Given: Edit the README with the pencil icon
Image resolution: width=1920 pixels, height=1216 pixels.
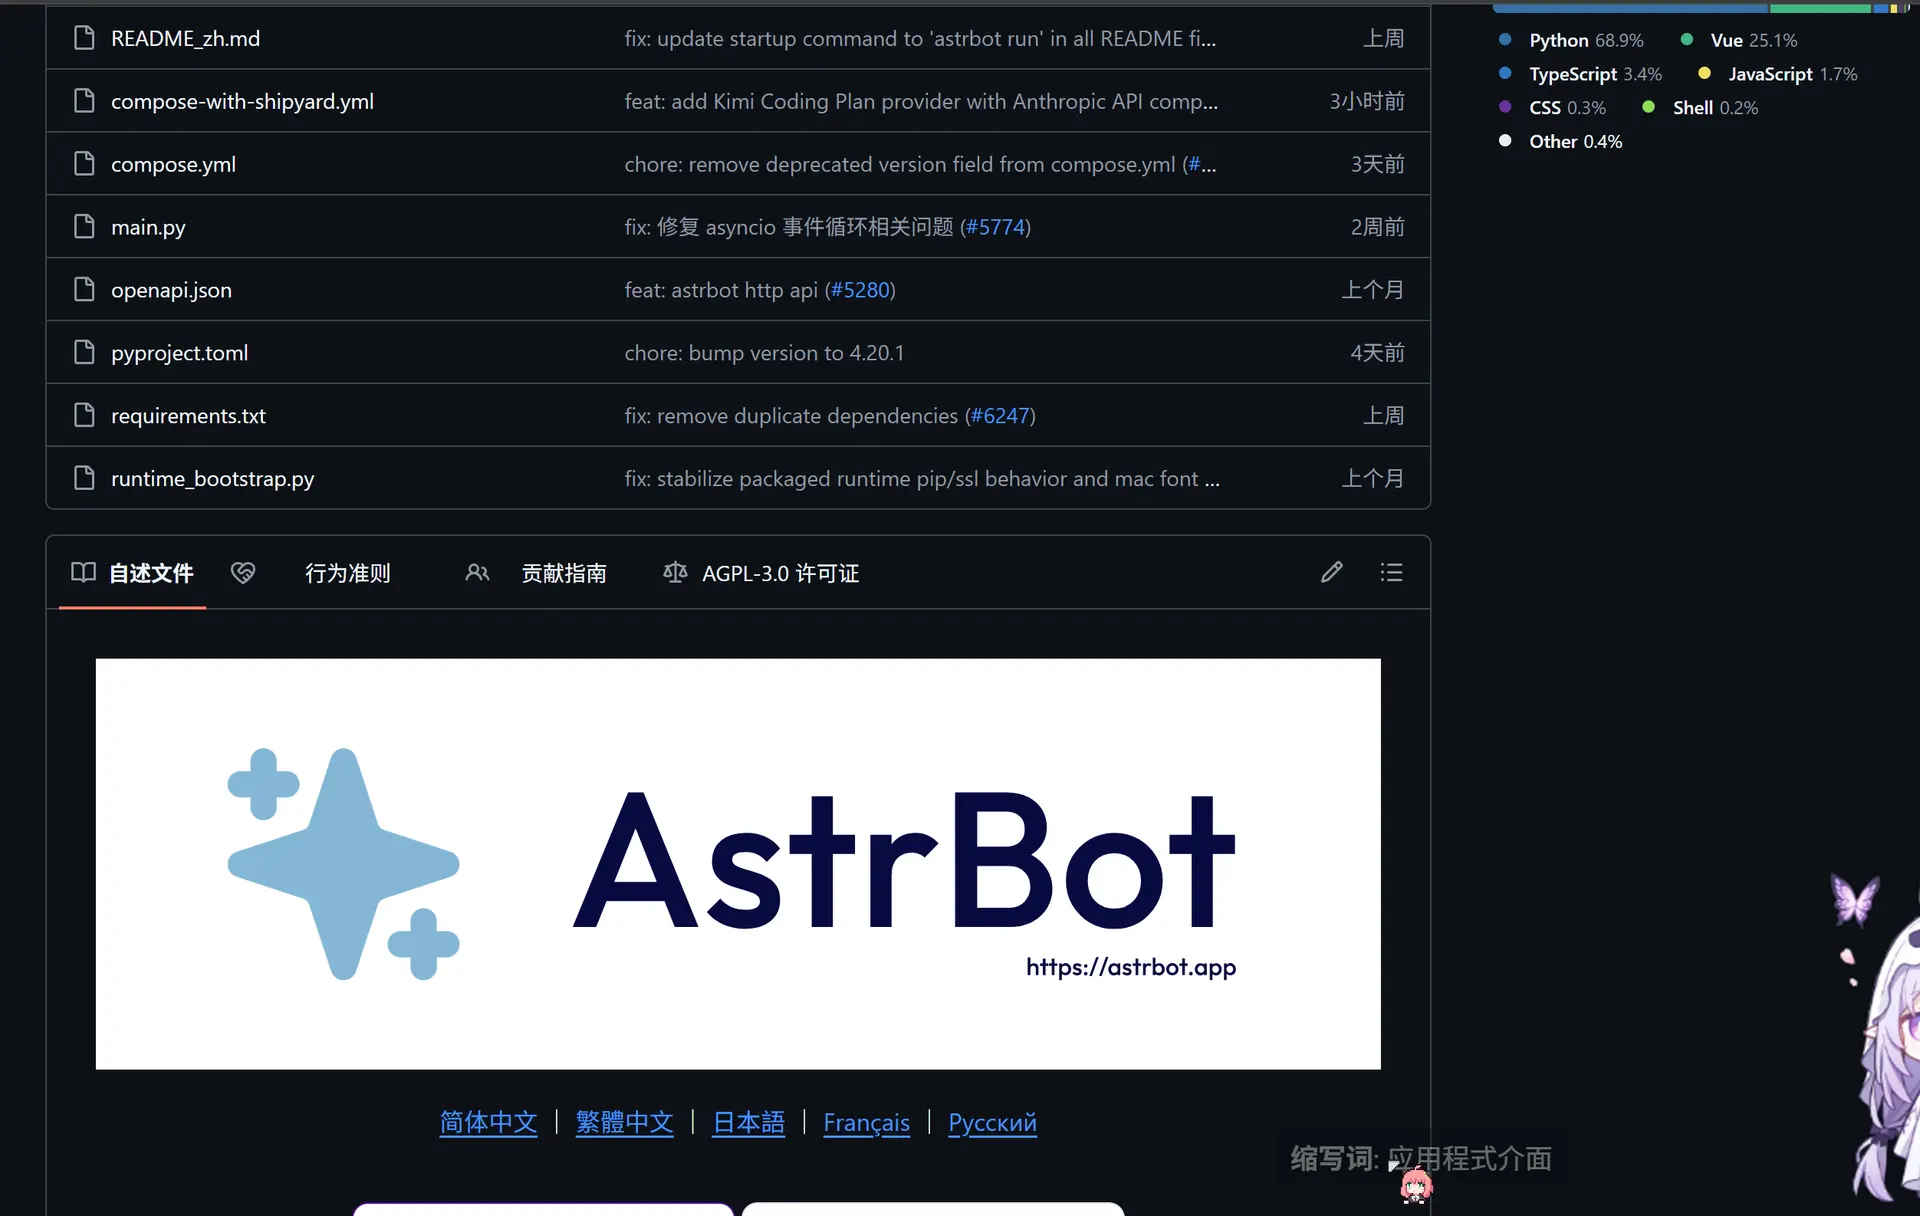Looking at the screenshot, I should click(x=1331, y=572).
